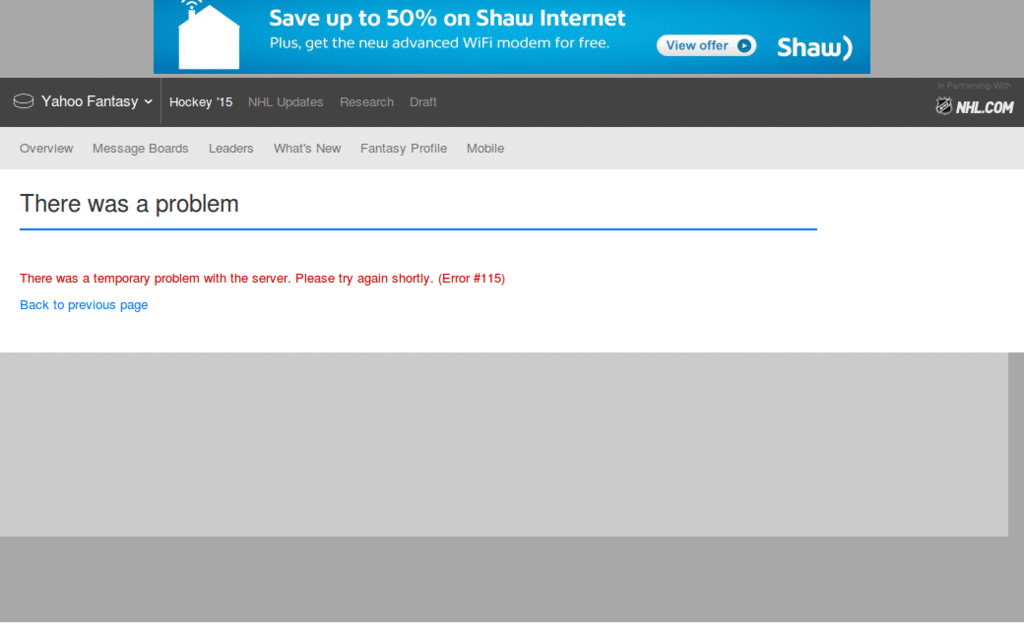Switch to the Overview tab
Viewport: 1024px width, 635px height.
46,148
